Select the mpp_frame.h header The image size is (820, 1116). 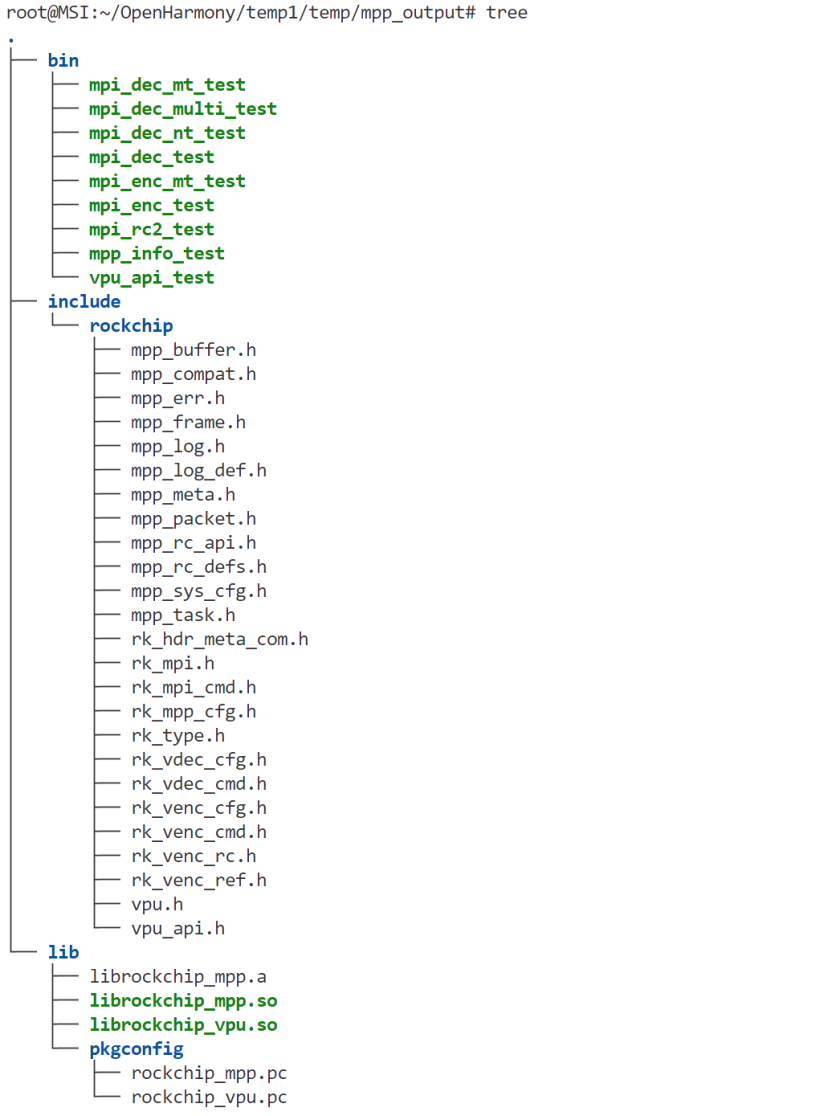click(188, 422)
